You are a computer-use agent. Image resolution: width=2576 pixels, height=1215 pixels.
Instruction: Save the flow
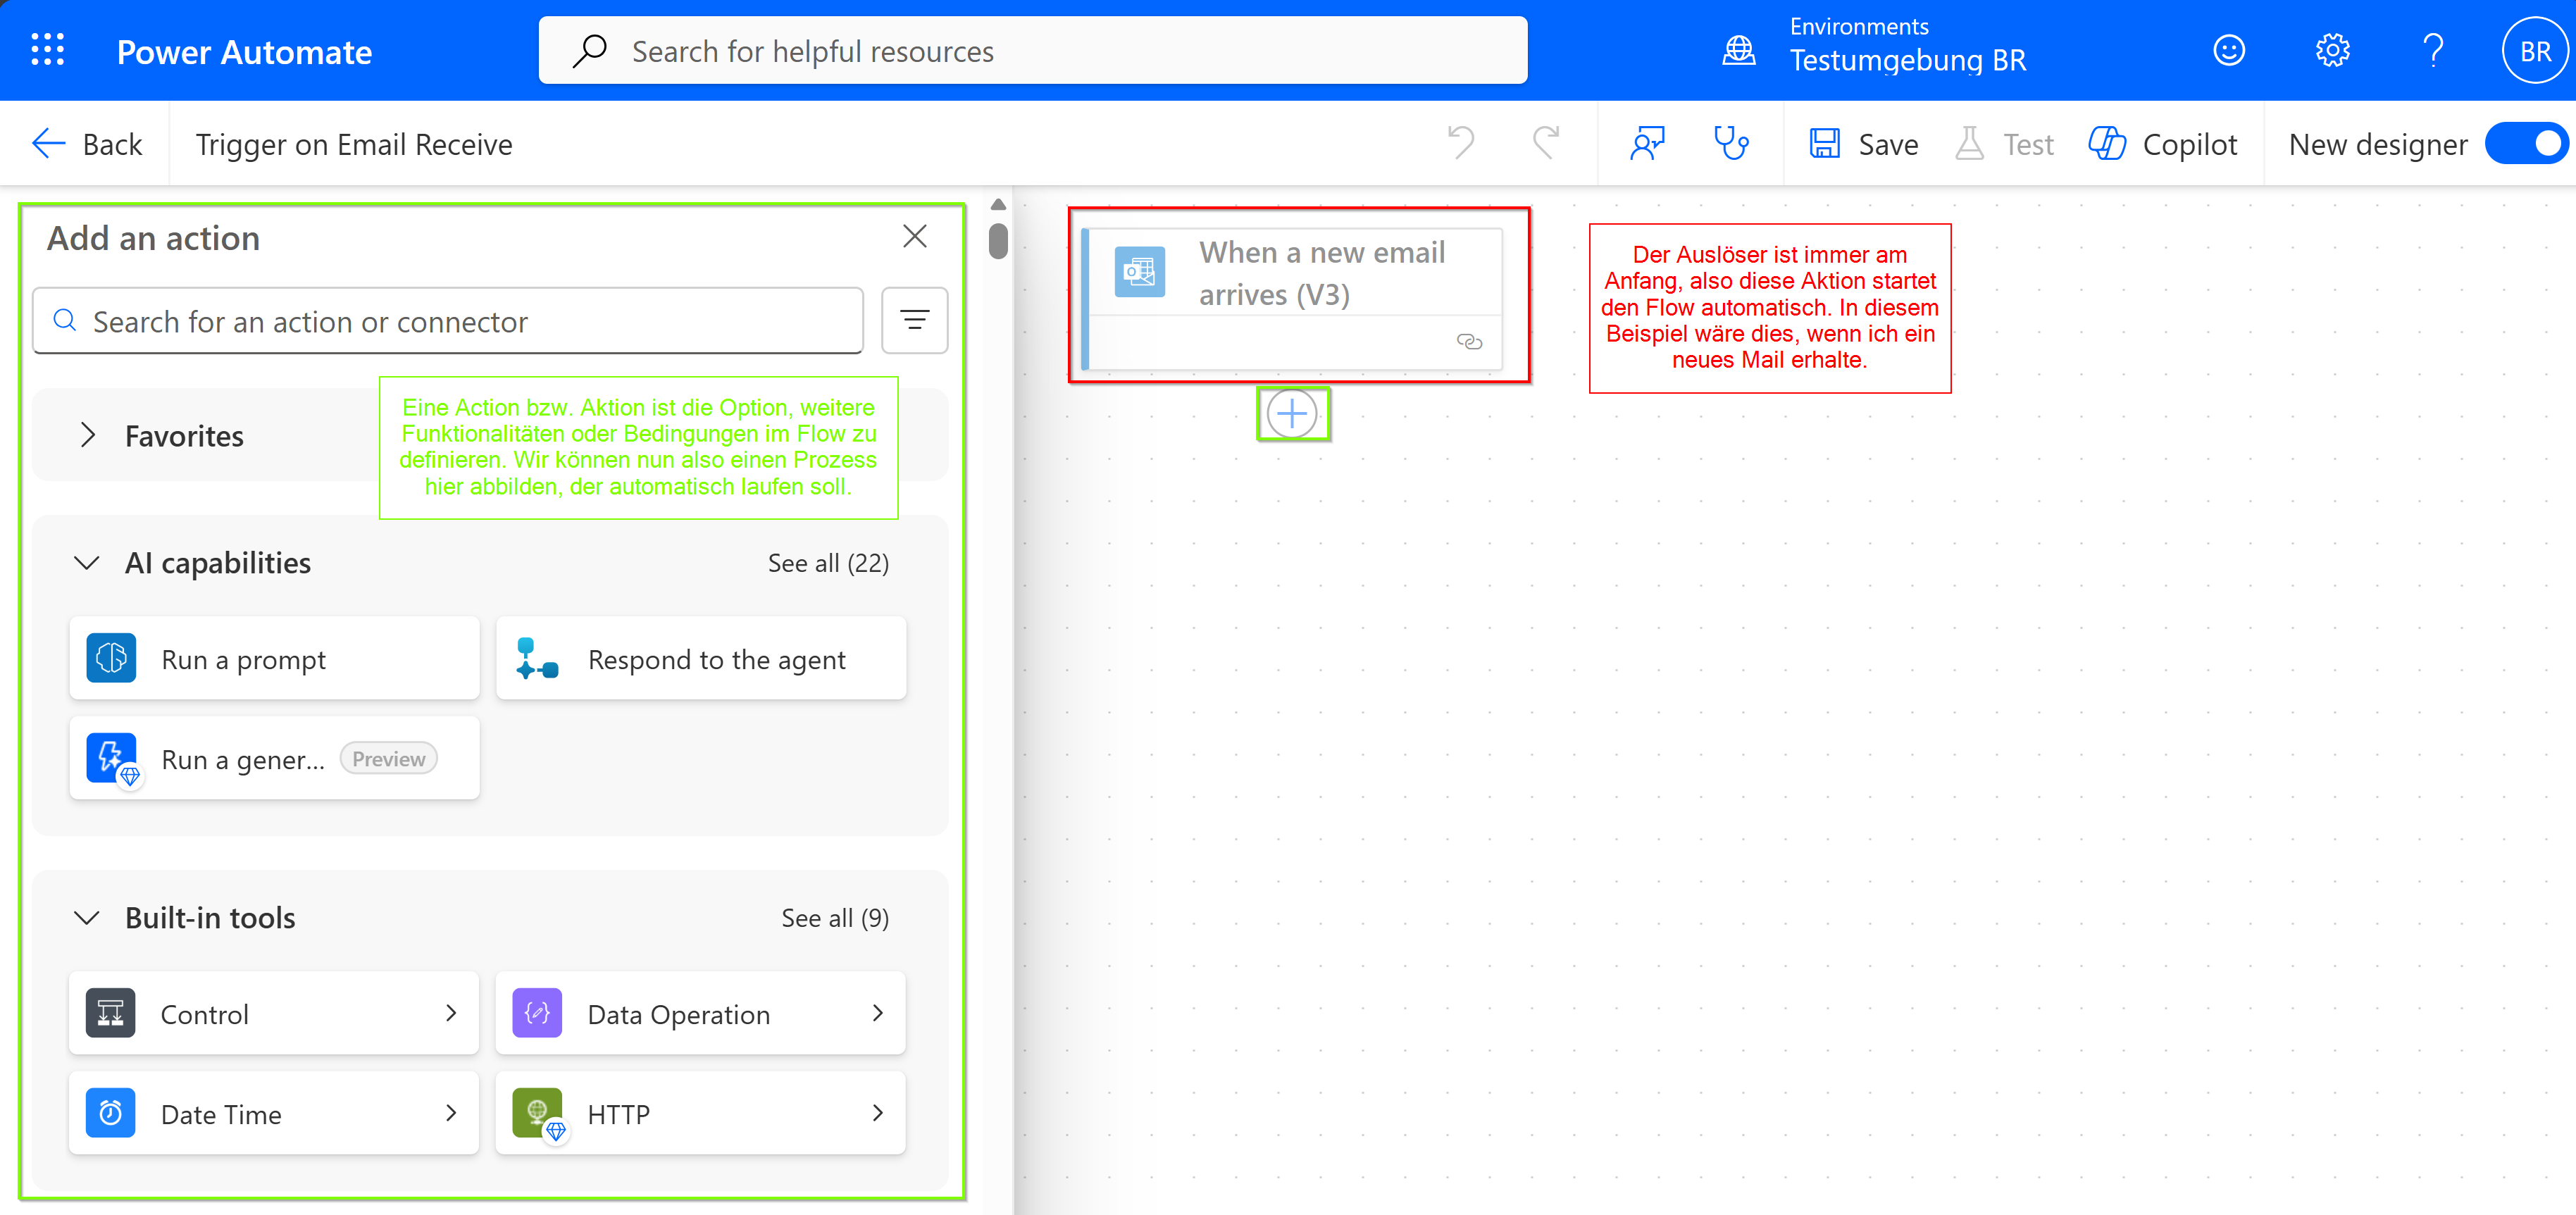(x=1864, y=144)
